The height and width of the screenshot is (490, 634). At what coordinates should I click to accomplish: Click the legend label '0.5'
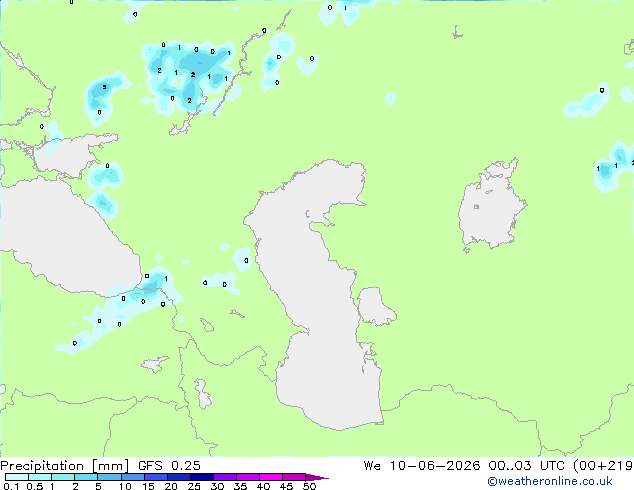coord(34,486)
